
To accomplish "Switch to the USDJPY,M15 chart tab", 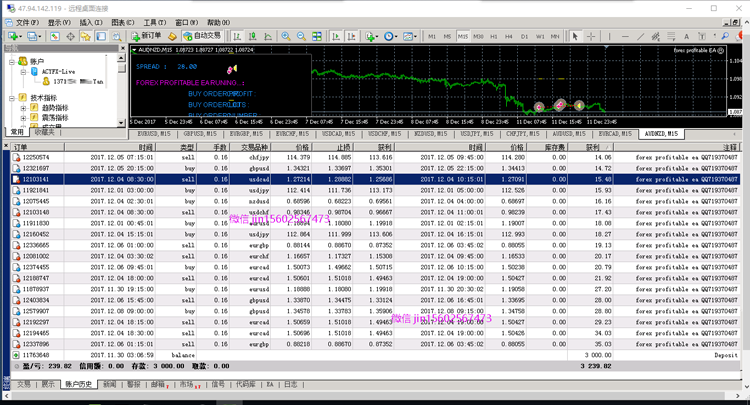I will (476, 134).
